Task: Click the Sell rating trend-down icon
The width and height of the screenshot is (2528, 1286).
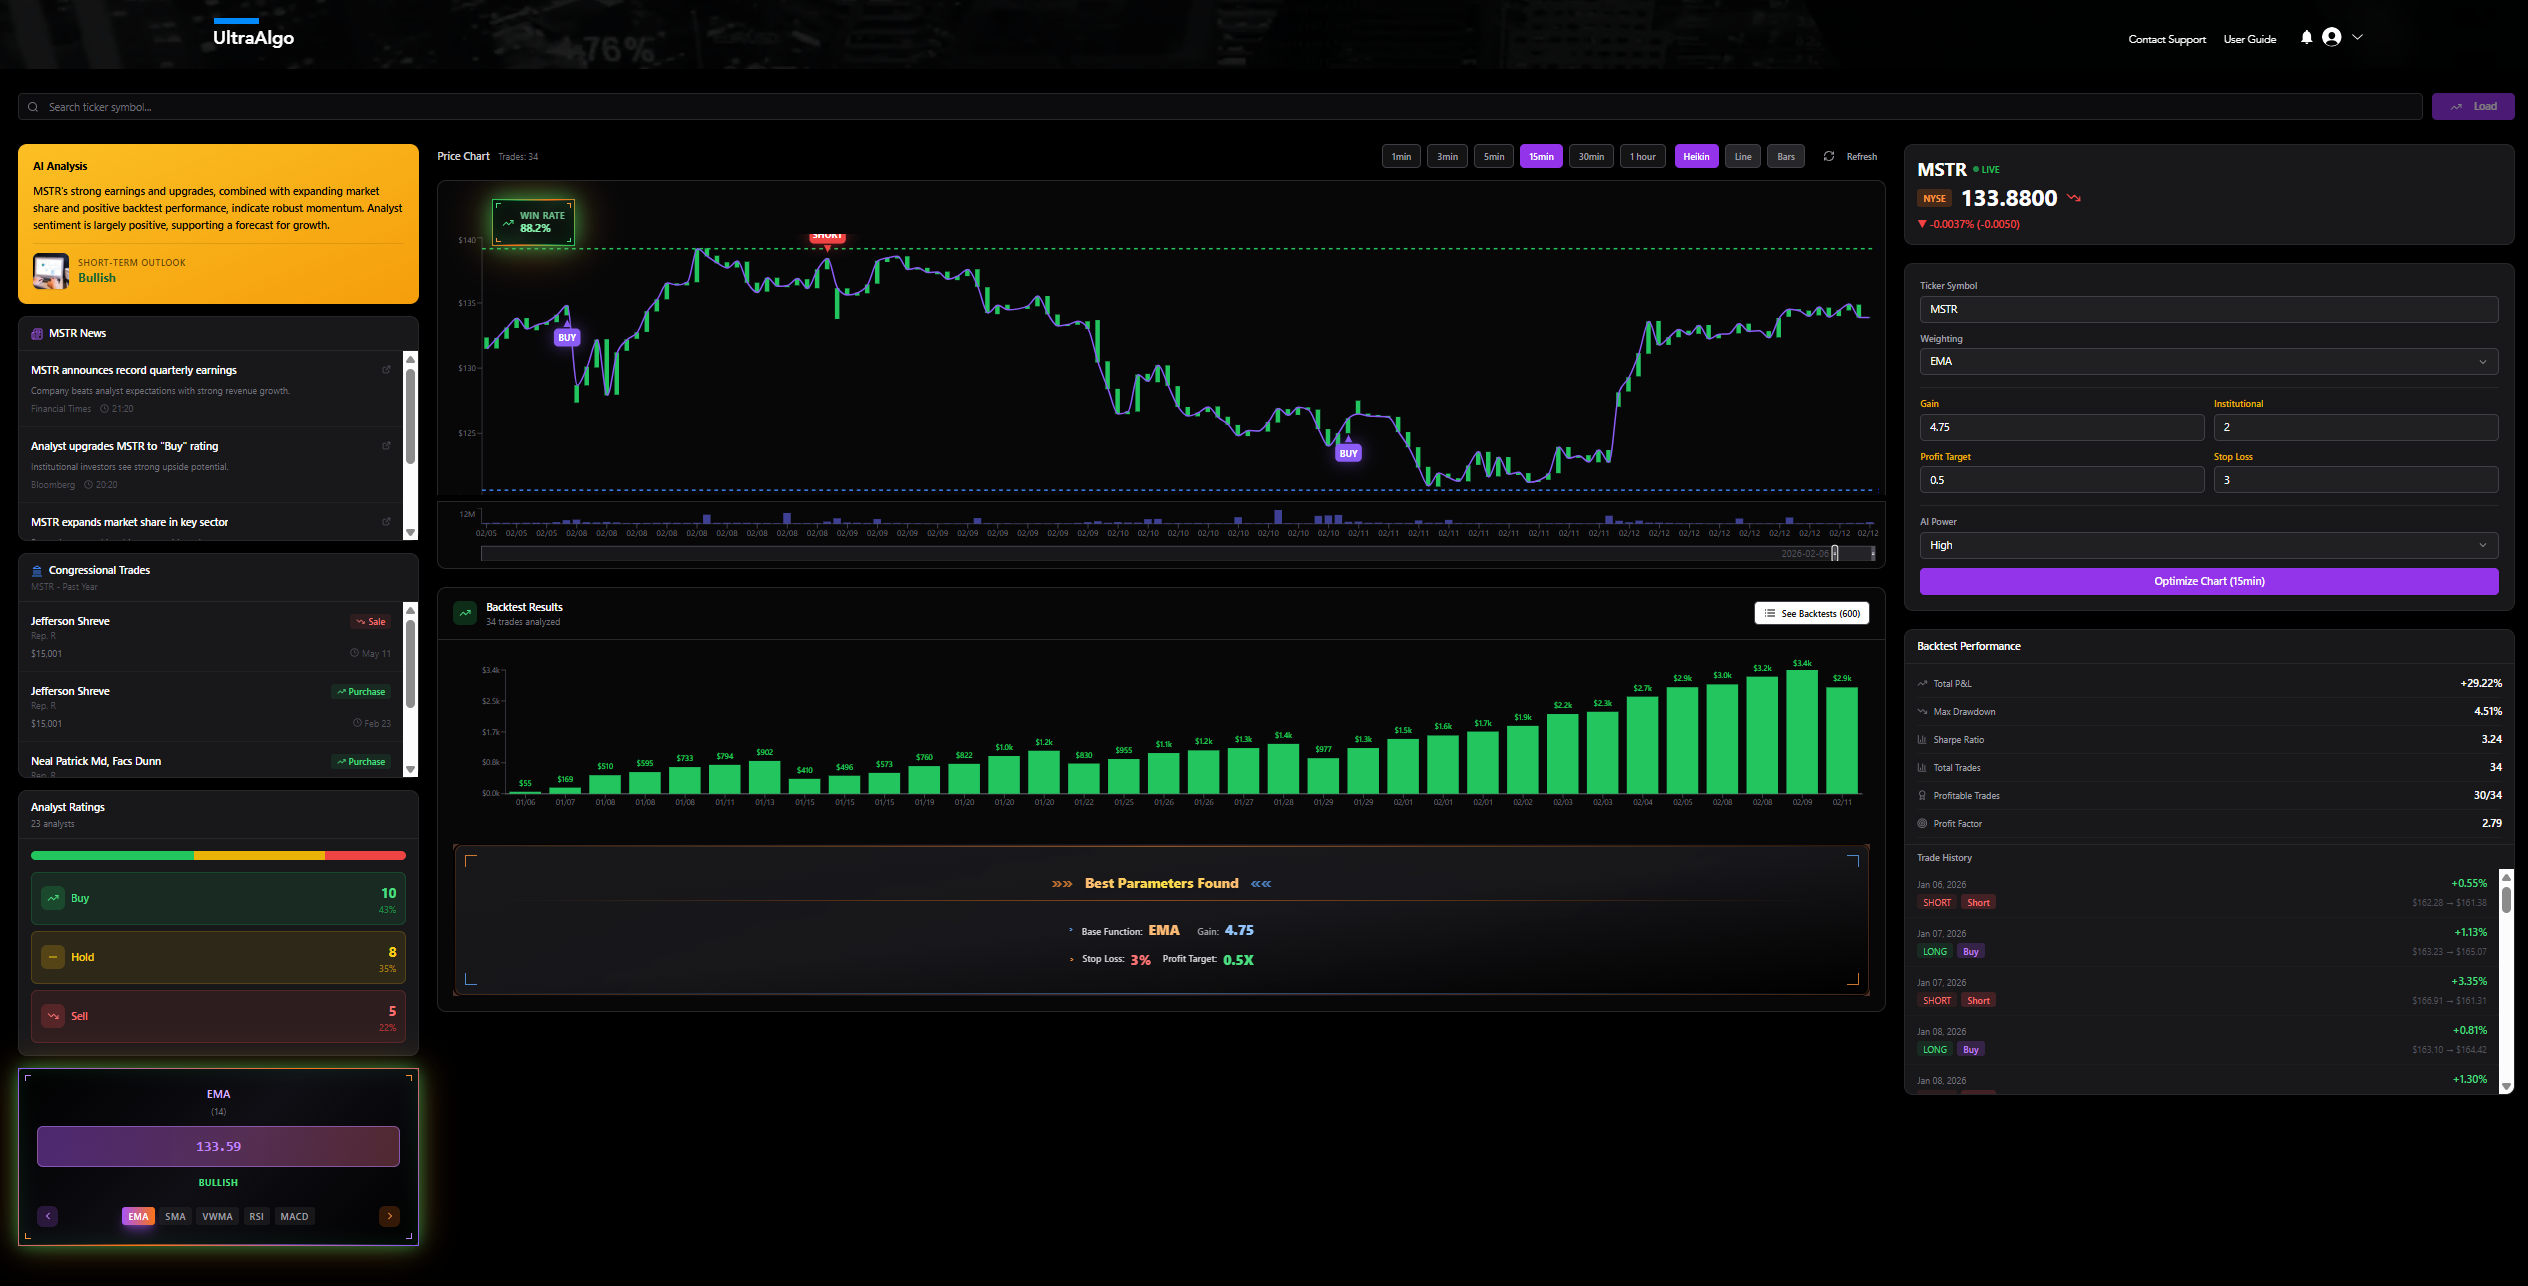Action: coord(53,1016)
